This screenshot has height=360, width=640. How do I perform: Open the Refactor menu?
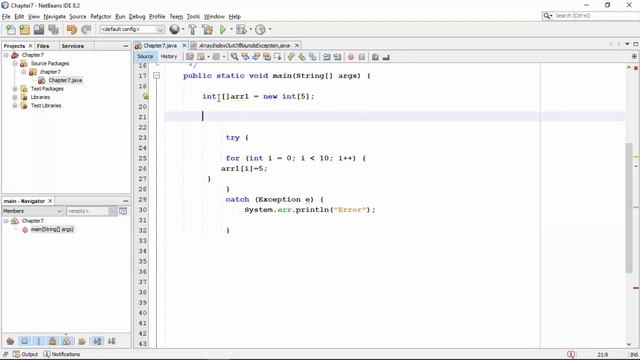(101, 16)
